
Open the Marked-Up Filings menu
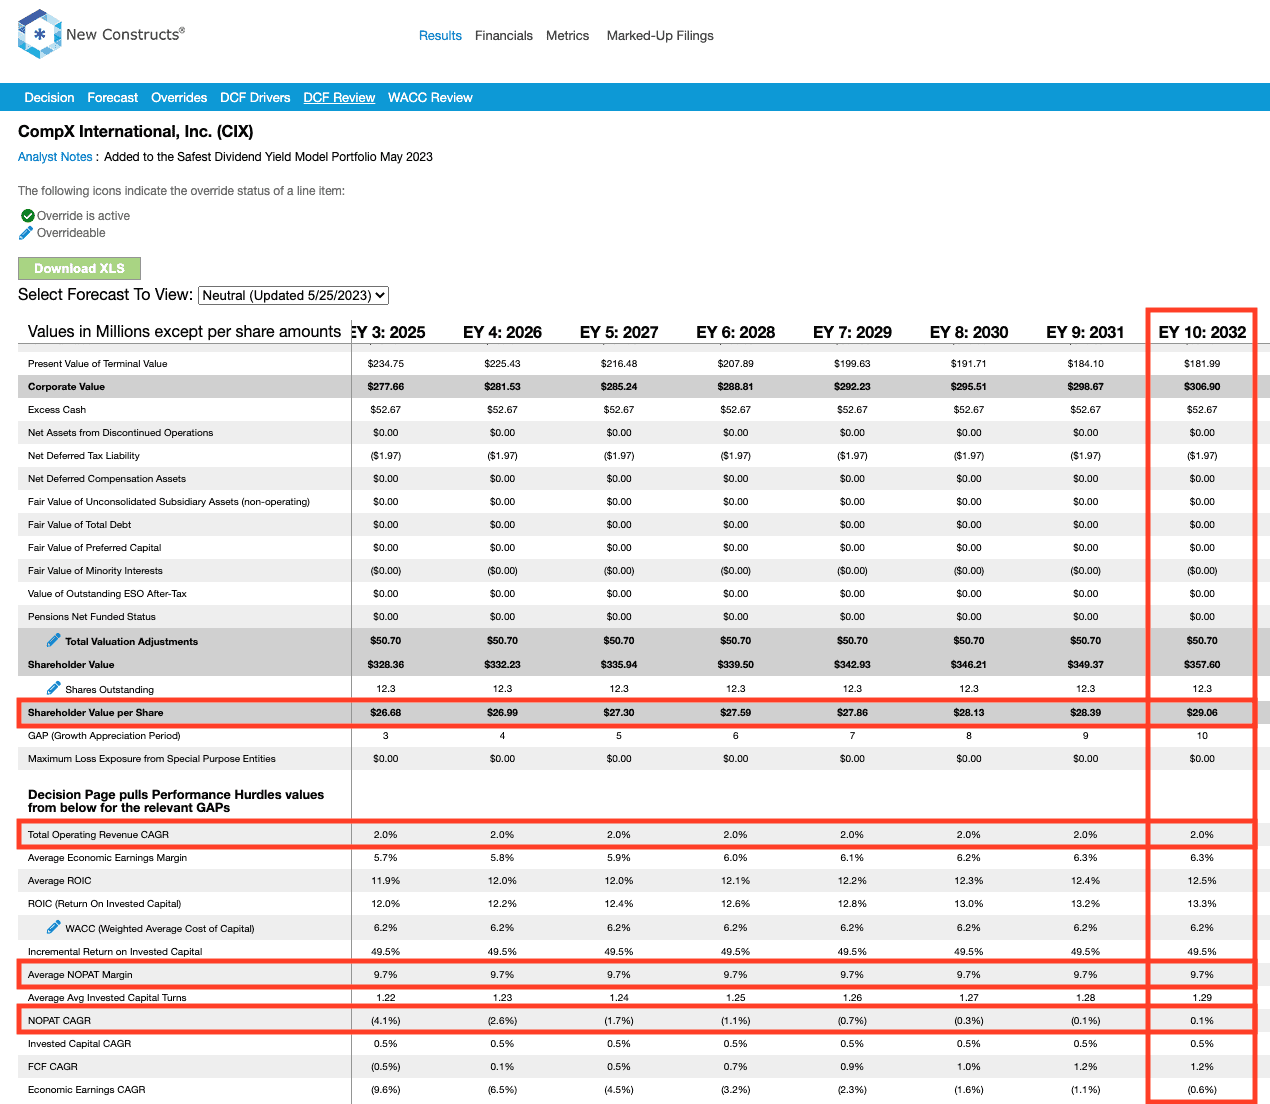coord(660,36)
